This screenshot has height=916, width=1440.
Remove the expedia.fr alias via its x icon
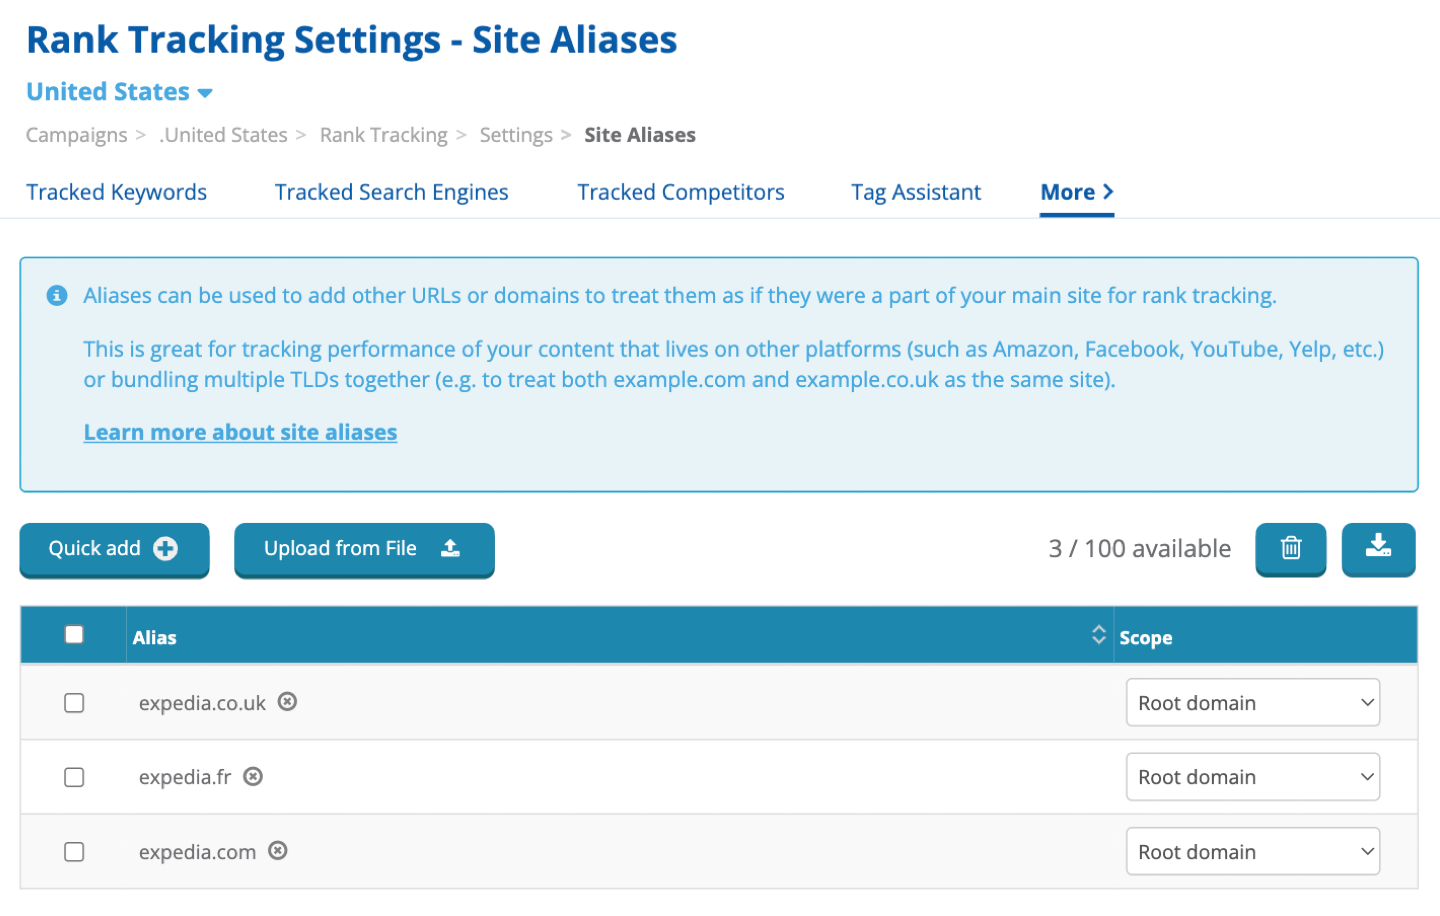click(253, 776)
